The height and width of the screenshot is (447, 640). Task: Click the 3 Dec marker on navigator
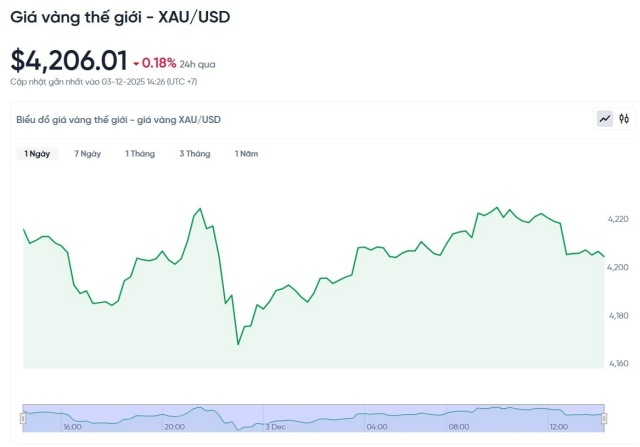(276, 426)
